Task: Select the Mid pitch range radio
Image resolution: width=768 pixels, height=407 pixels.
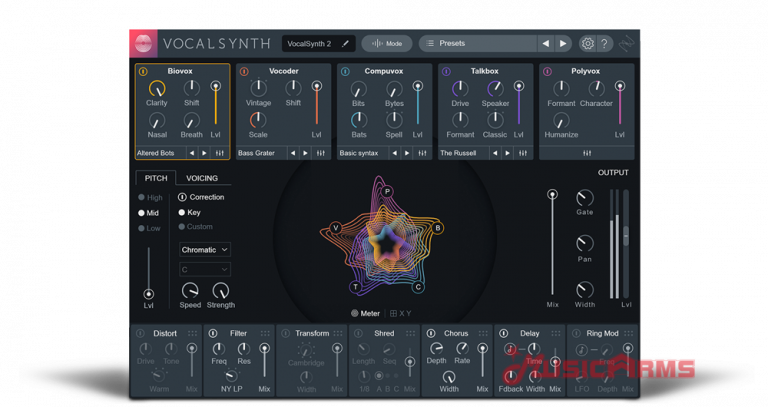Action: pyautogui.click(x=142, y=212)
